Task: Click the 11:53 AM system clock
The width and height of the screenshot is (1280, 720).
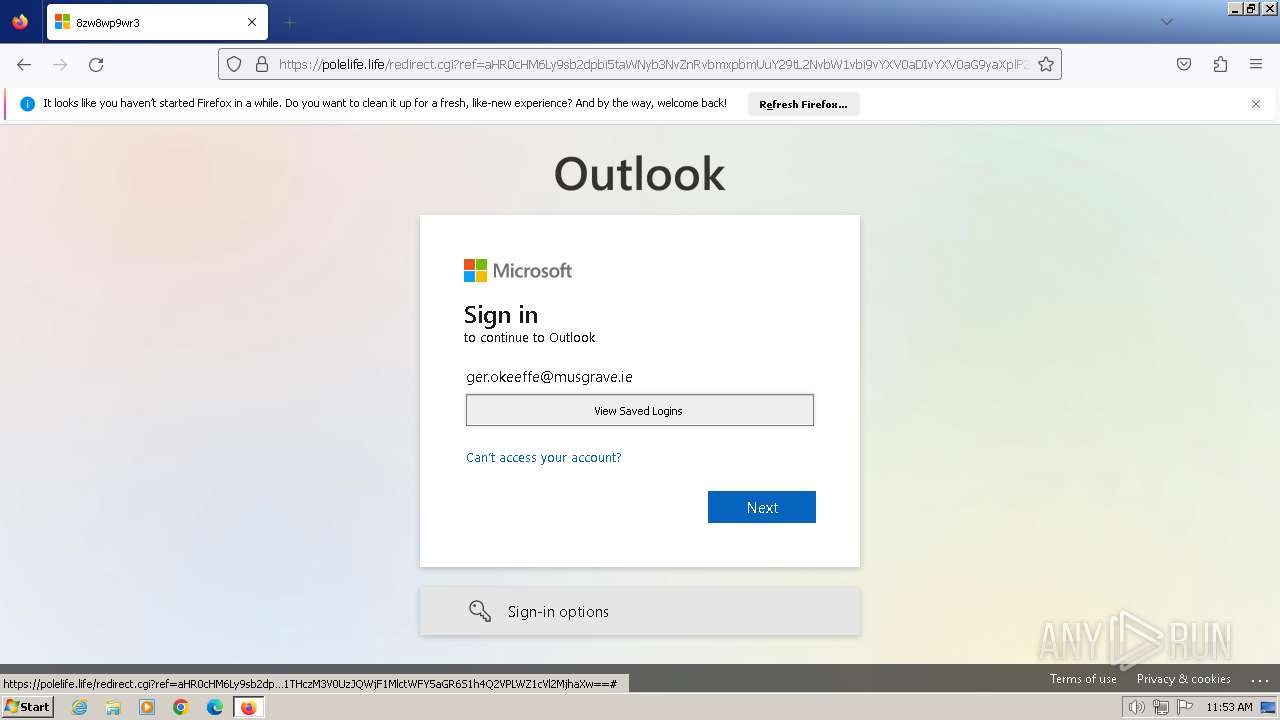Action: (x=1229, y=707)
